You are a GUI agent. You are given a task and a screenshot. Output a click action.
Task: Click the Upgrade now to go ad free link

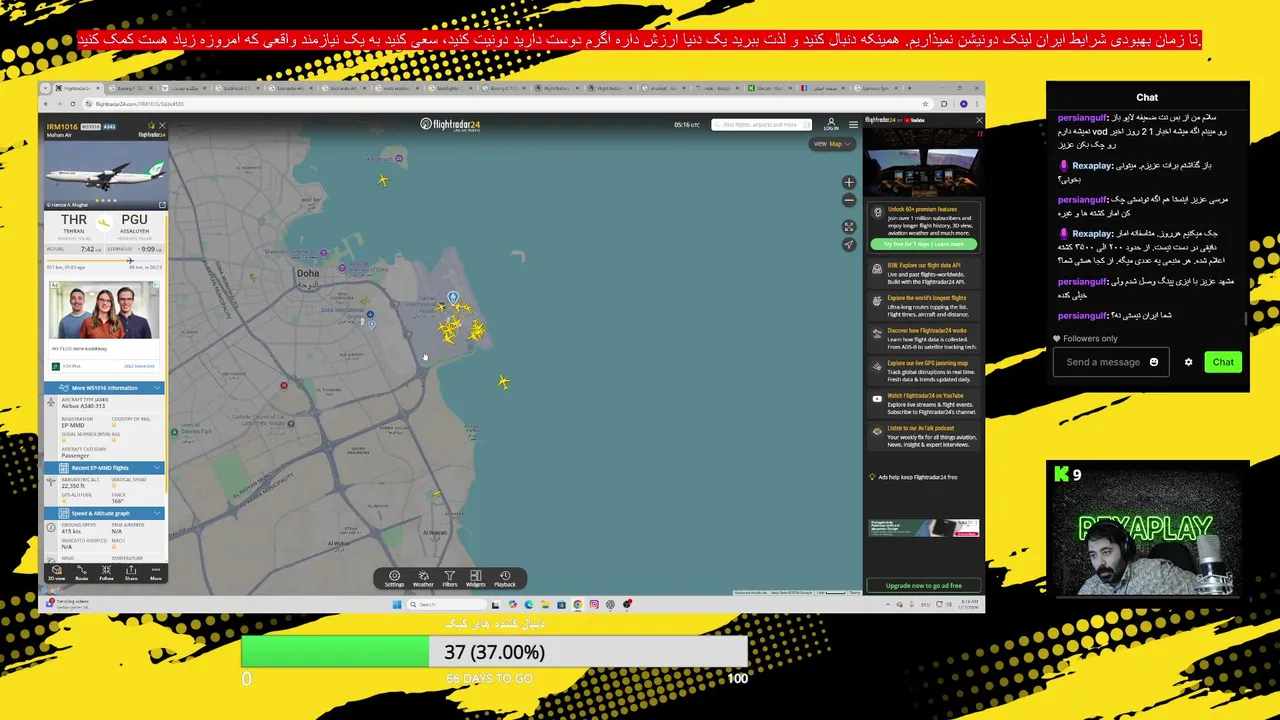tap(923, 586)
